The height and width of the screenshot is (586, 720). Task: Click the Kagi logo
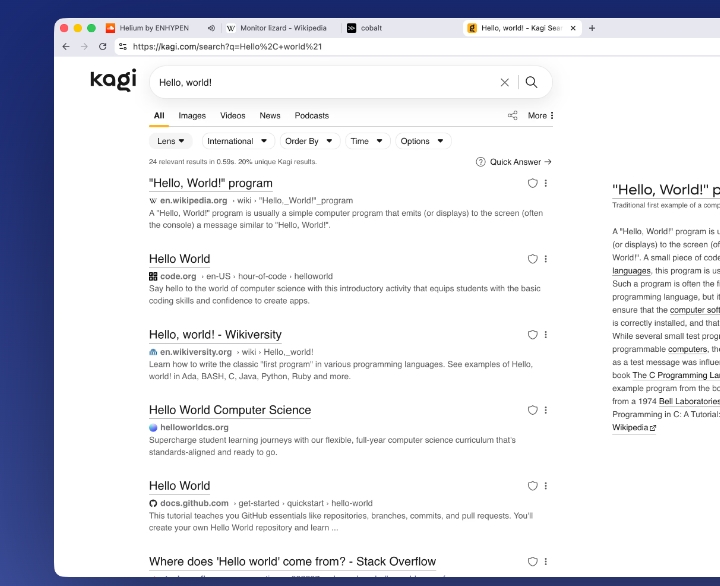(113, 80)
